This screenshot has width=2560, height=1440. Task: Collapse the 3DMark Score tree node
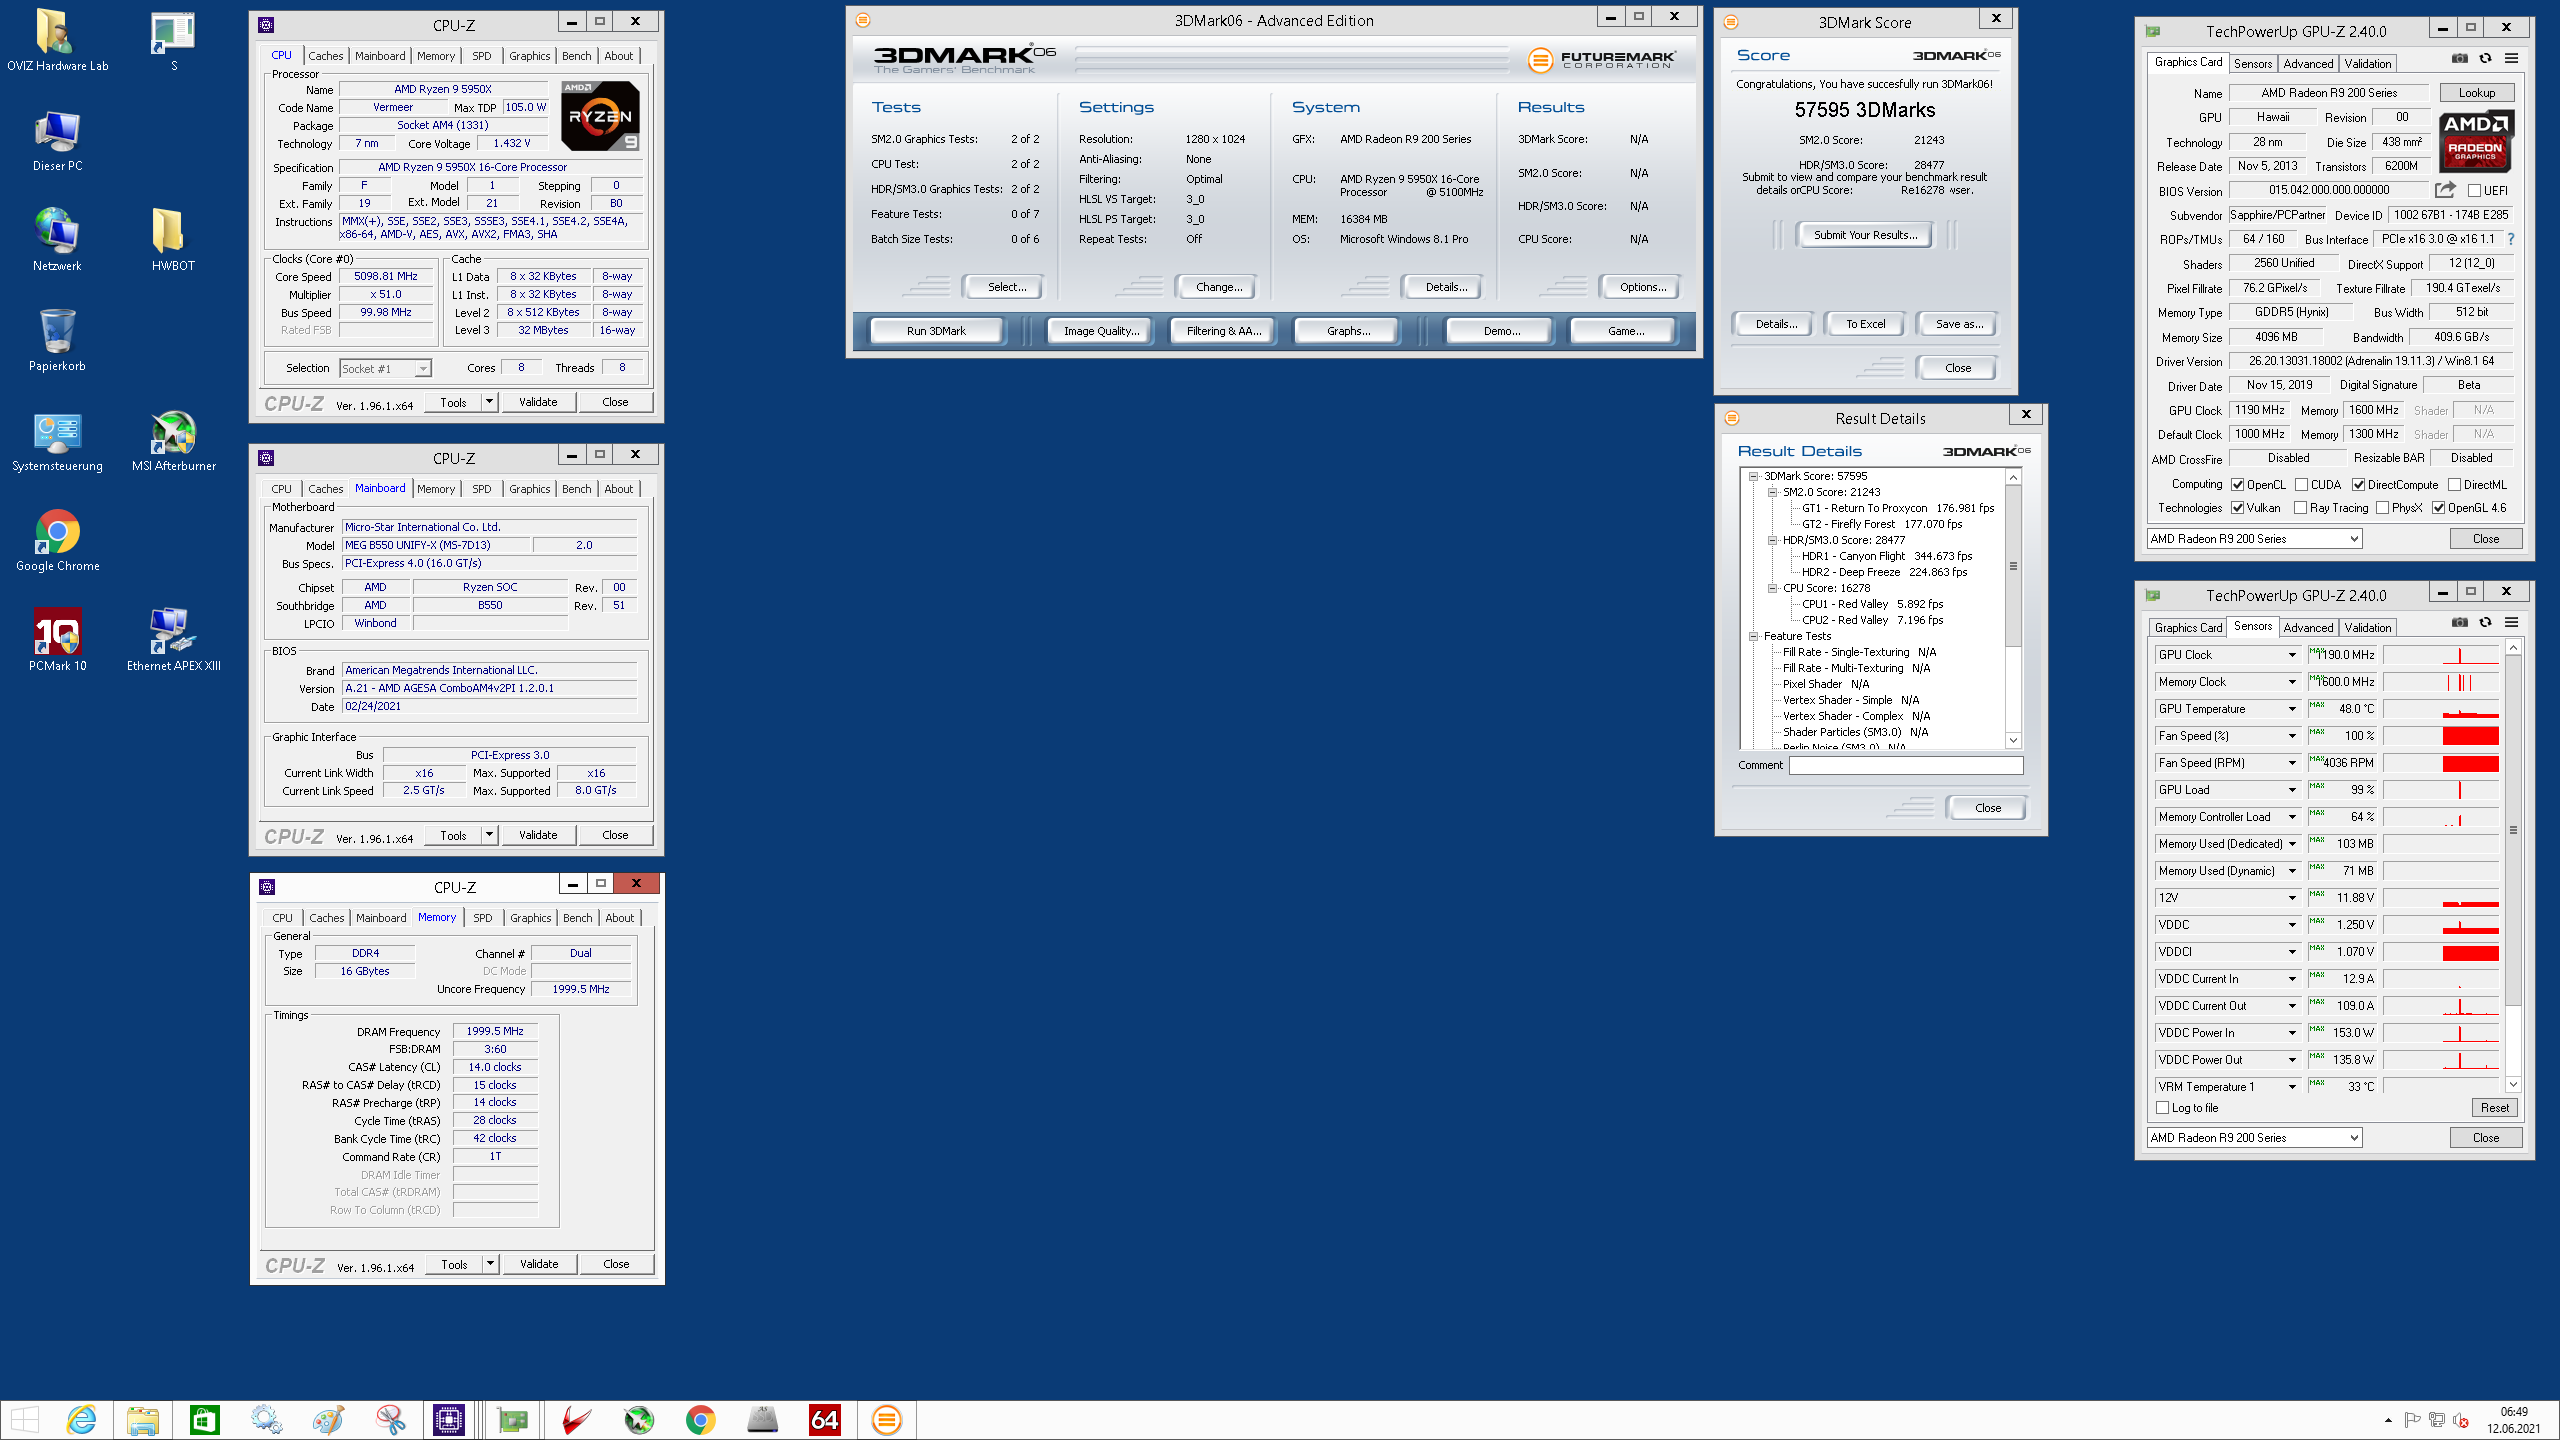click(1753, 477)
